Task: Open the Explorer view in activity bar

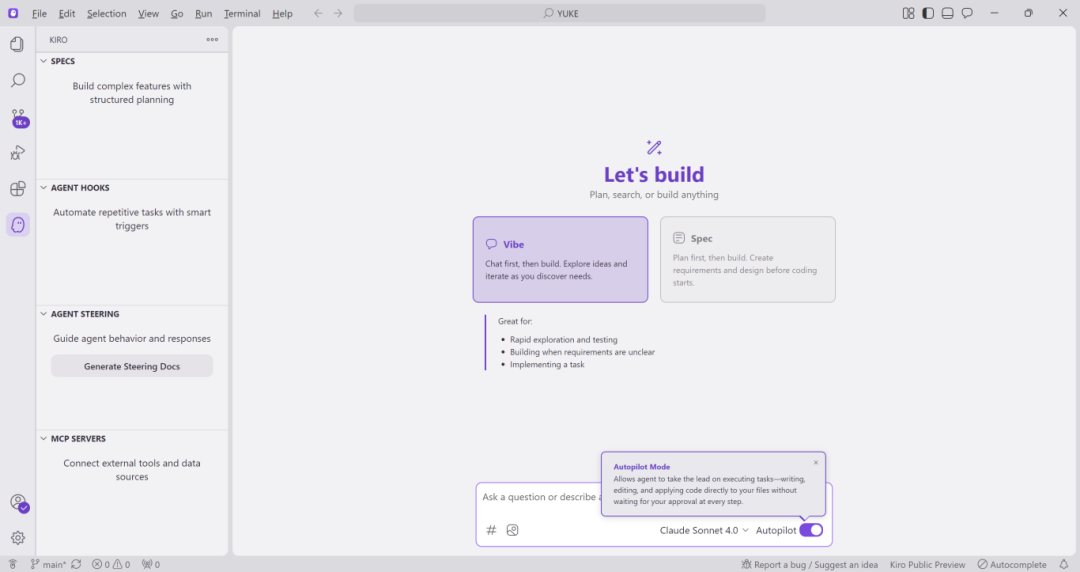Action: (x=18, y=44)
